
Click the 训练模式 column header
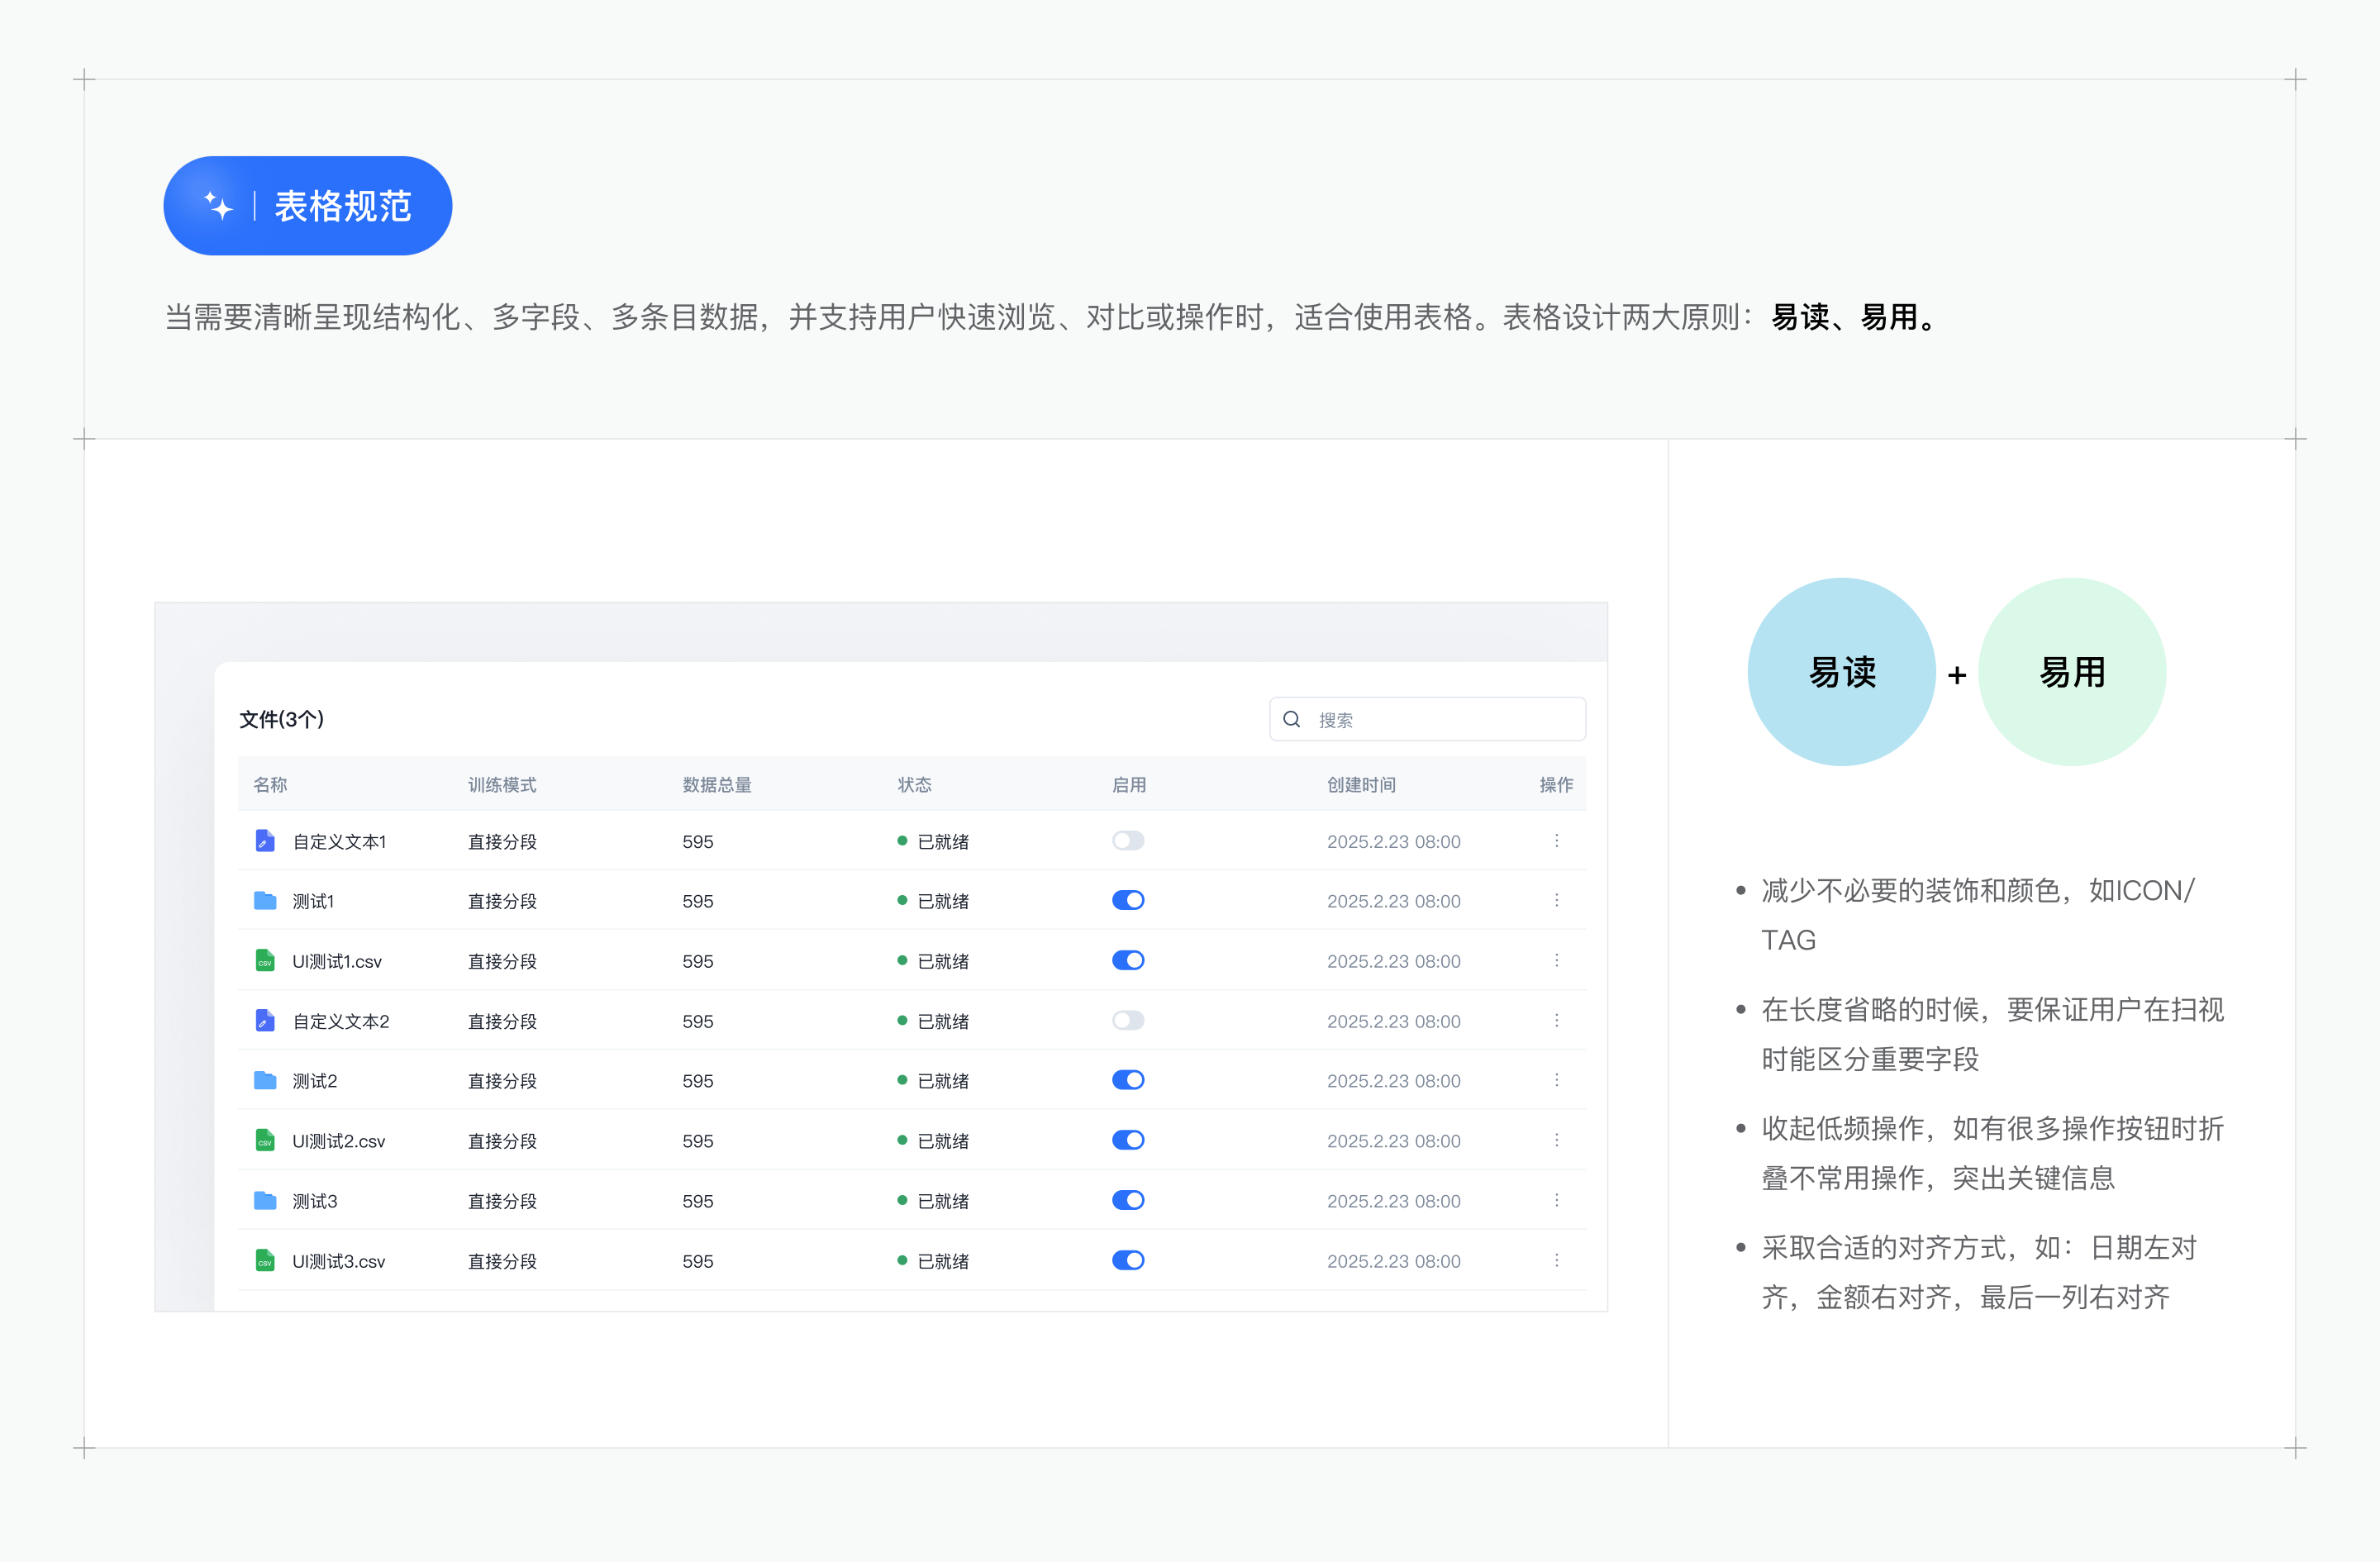click(x=502, y=785)
